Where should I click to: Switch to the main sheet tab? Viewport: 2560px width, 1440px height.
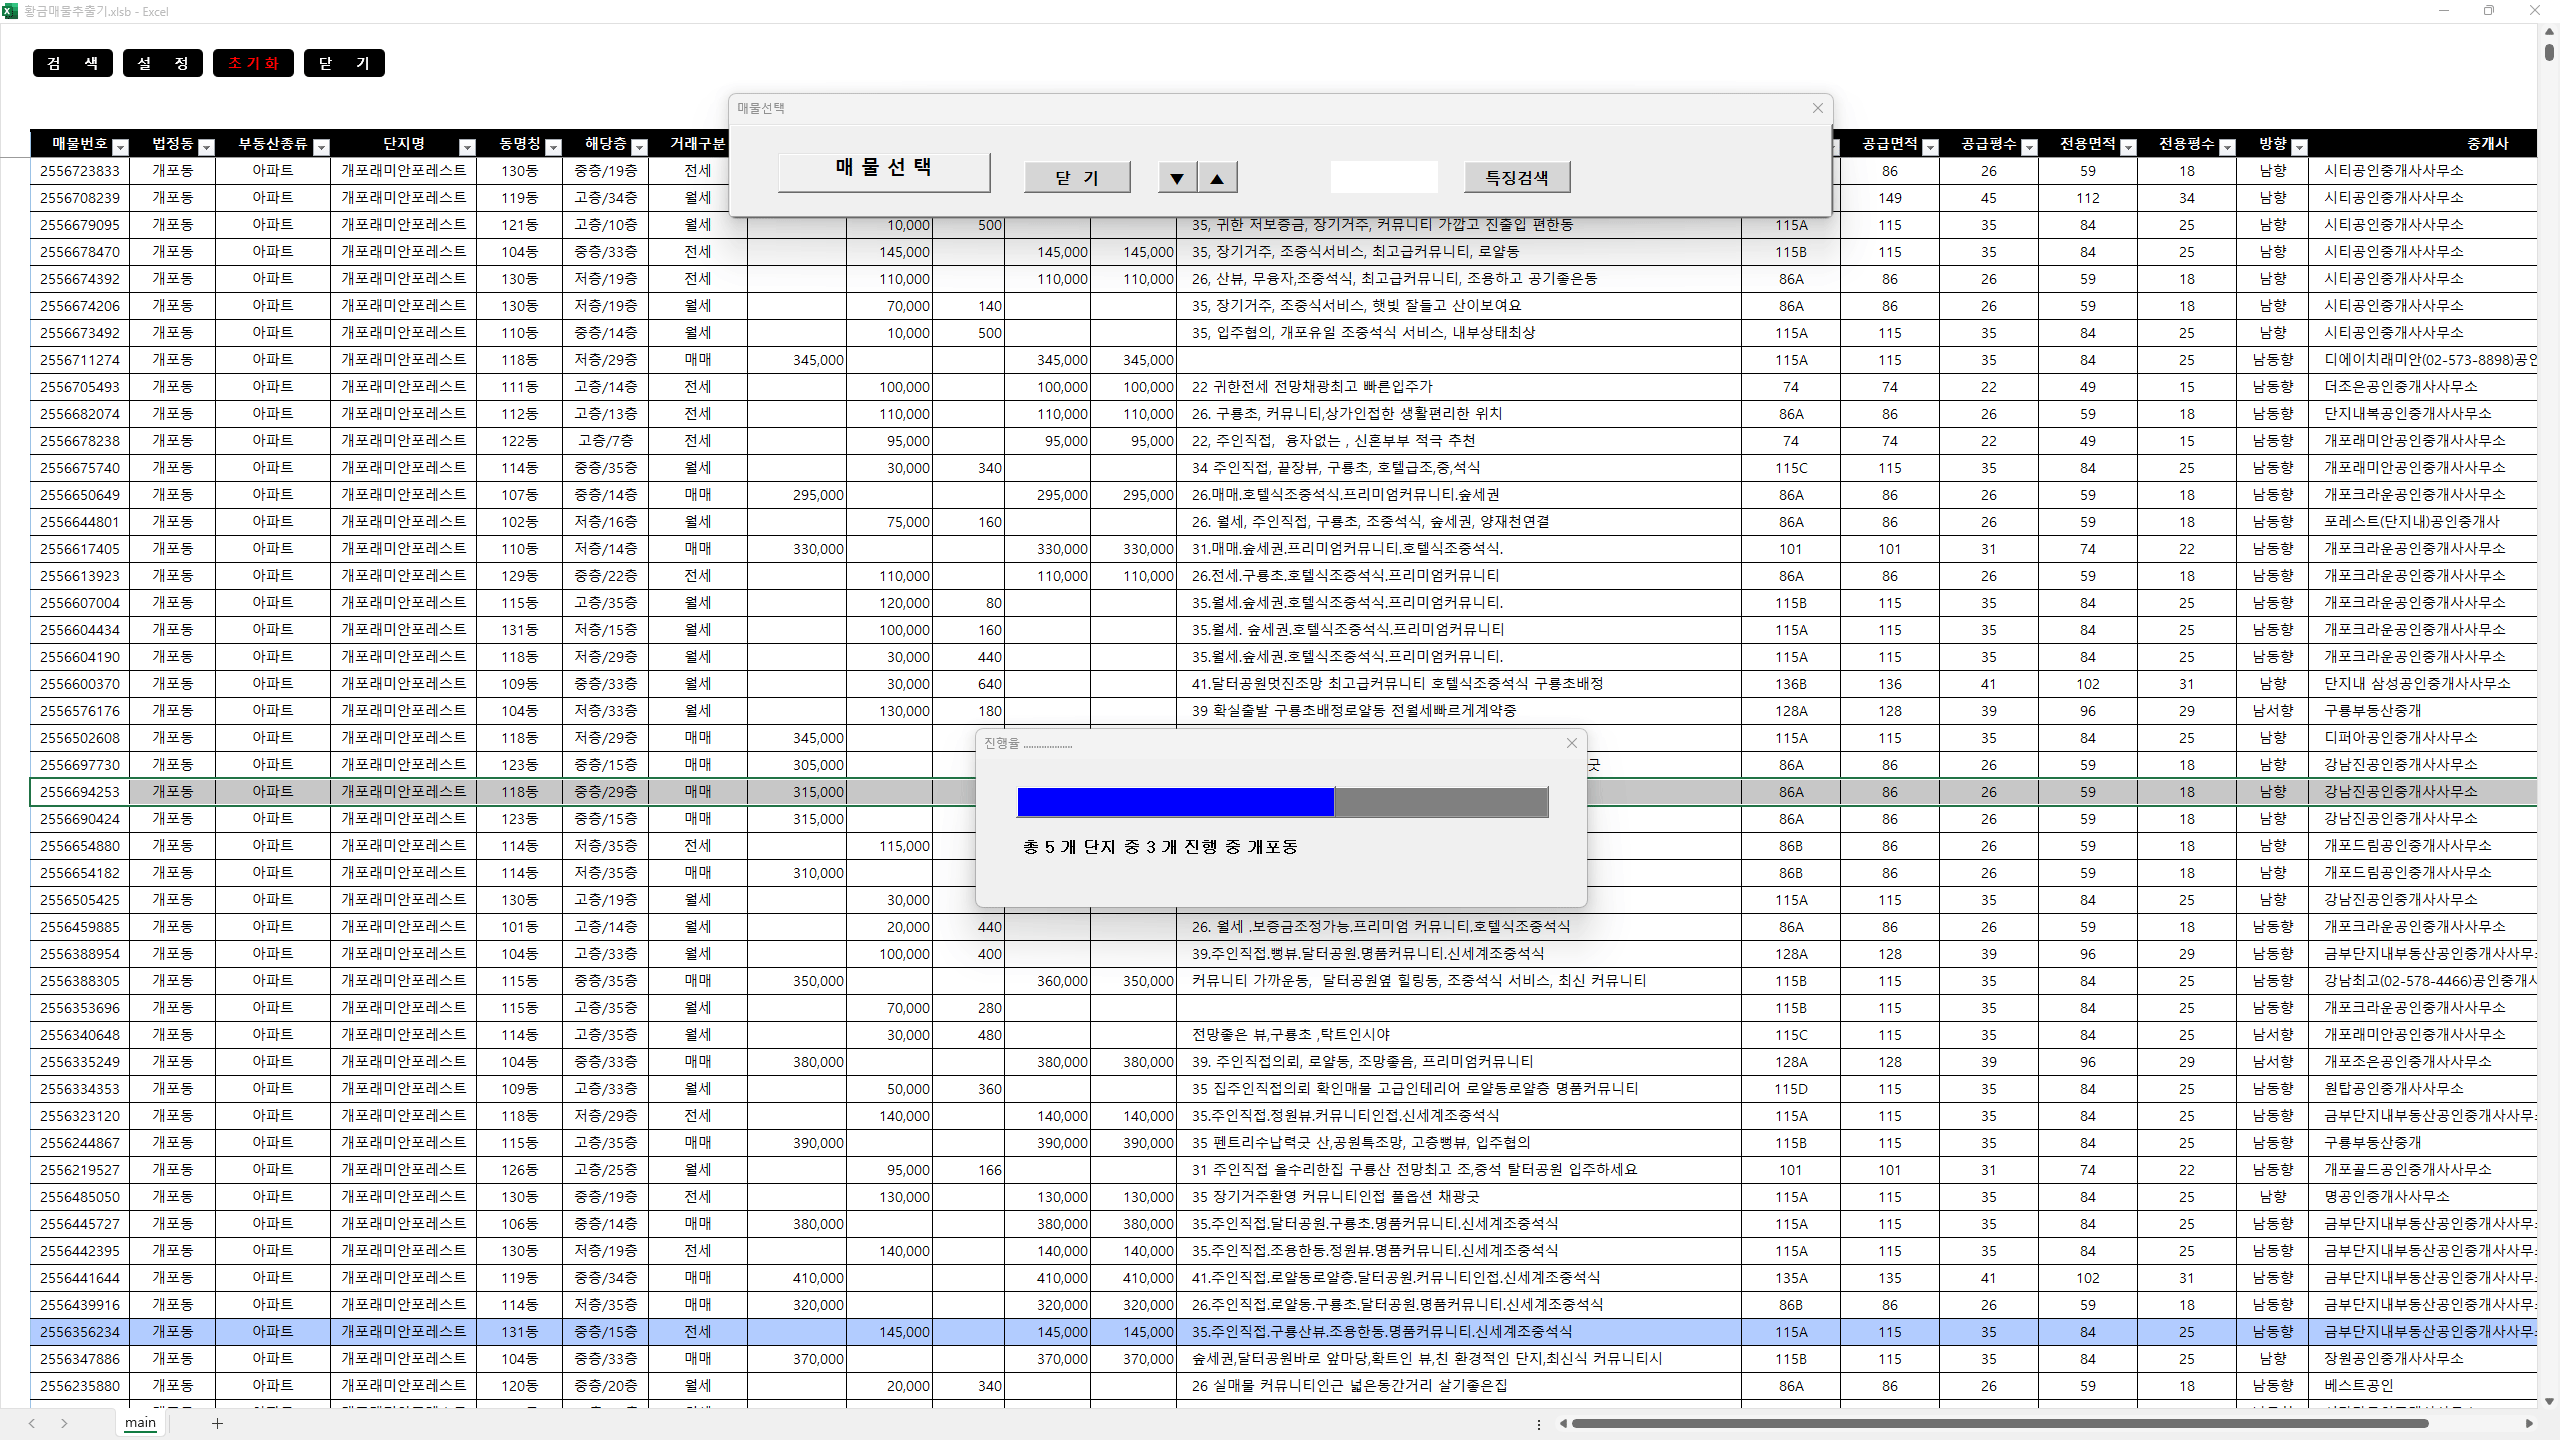pyautogui.click(x=140, y=1423)
